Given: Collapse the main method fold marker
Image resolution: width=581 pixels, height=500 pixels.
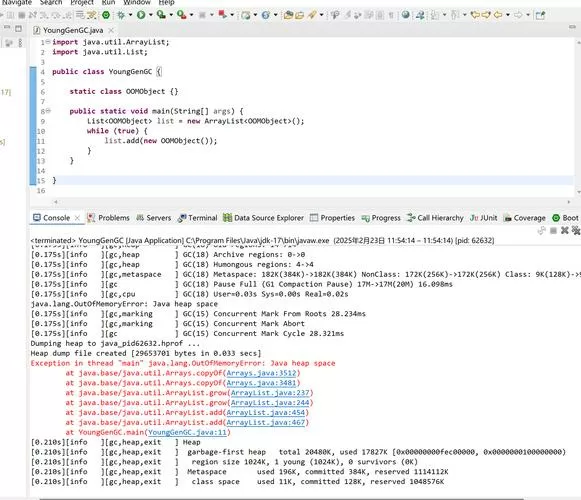Looking at the screenshot, I should point(48,111).
